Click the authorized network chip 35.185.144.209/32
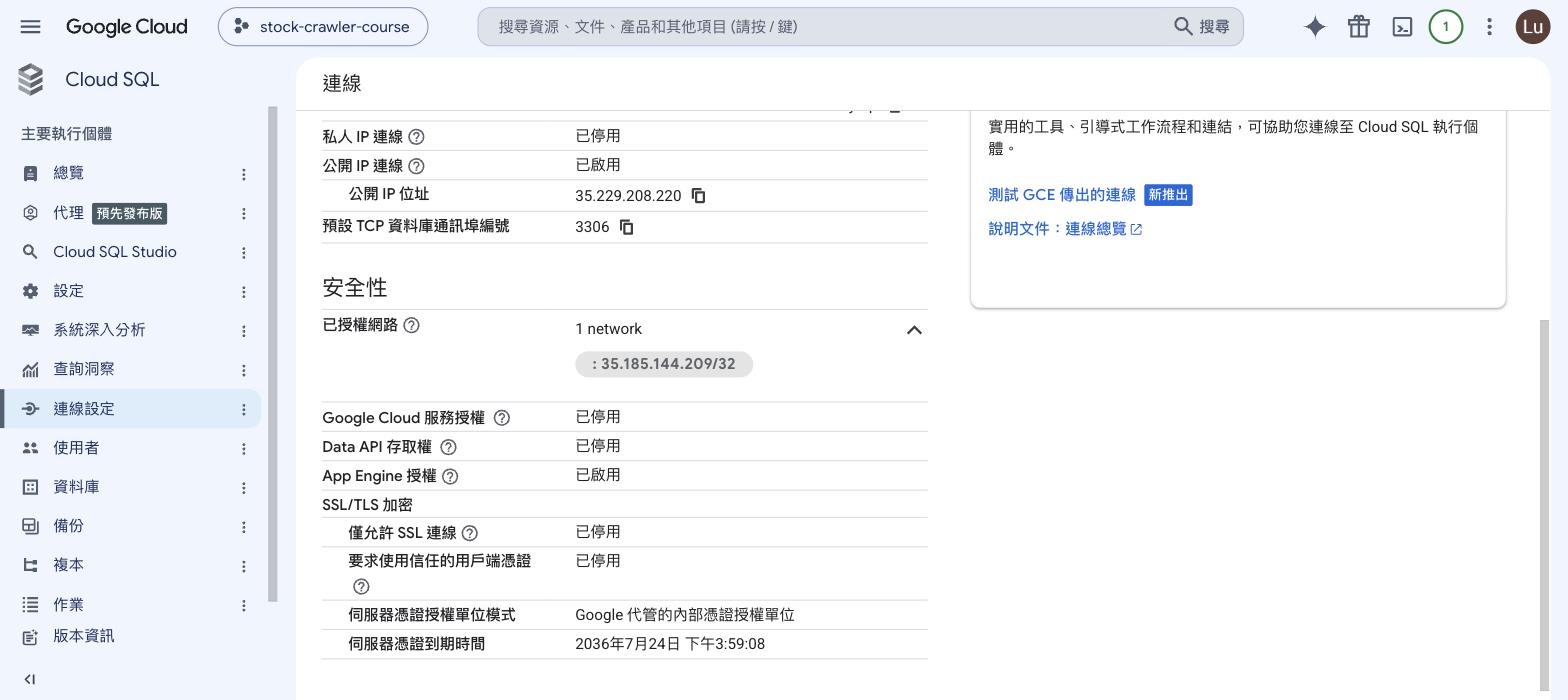 664,364
